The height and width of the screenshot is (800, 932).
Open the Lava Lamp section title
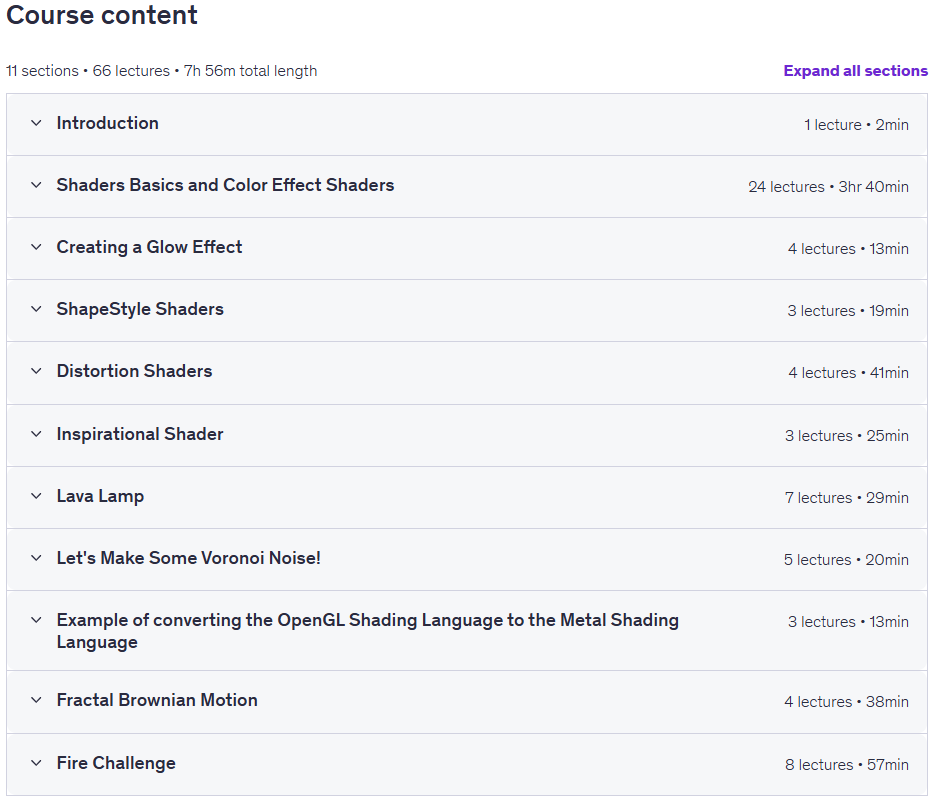[100, 496]
